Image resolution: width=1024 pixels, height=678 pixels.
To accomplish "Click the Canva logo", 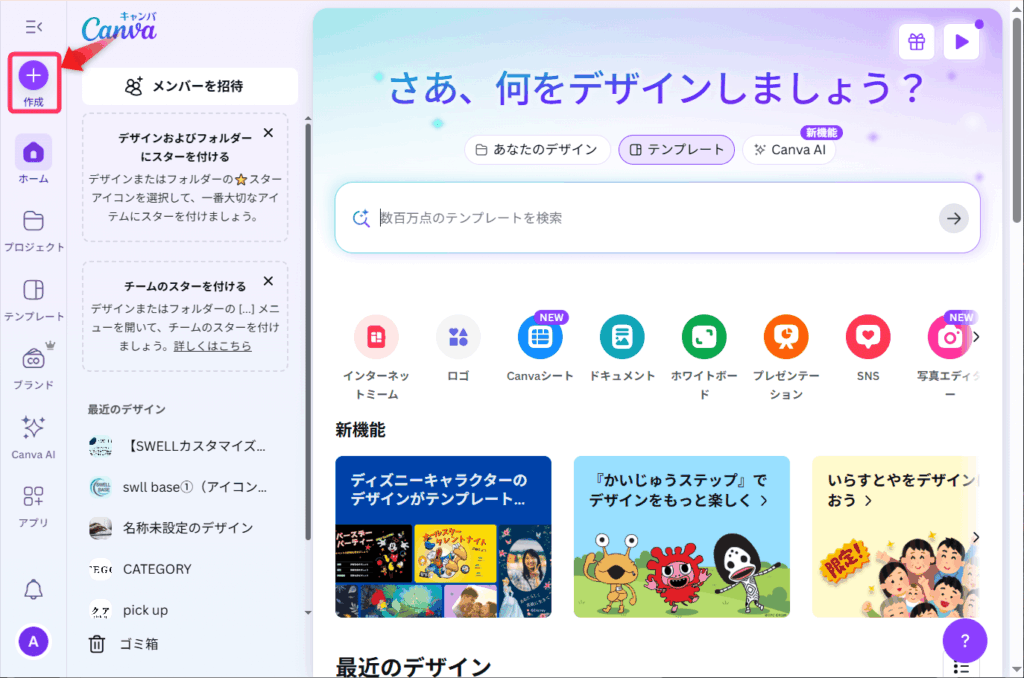I will (119, 27).
